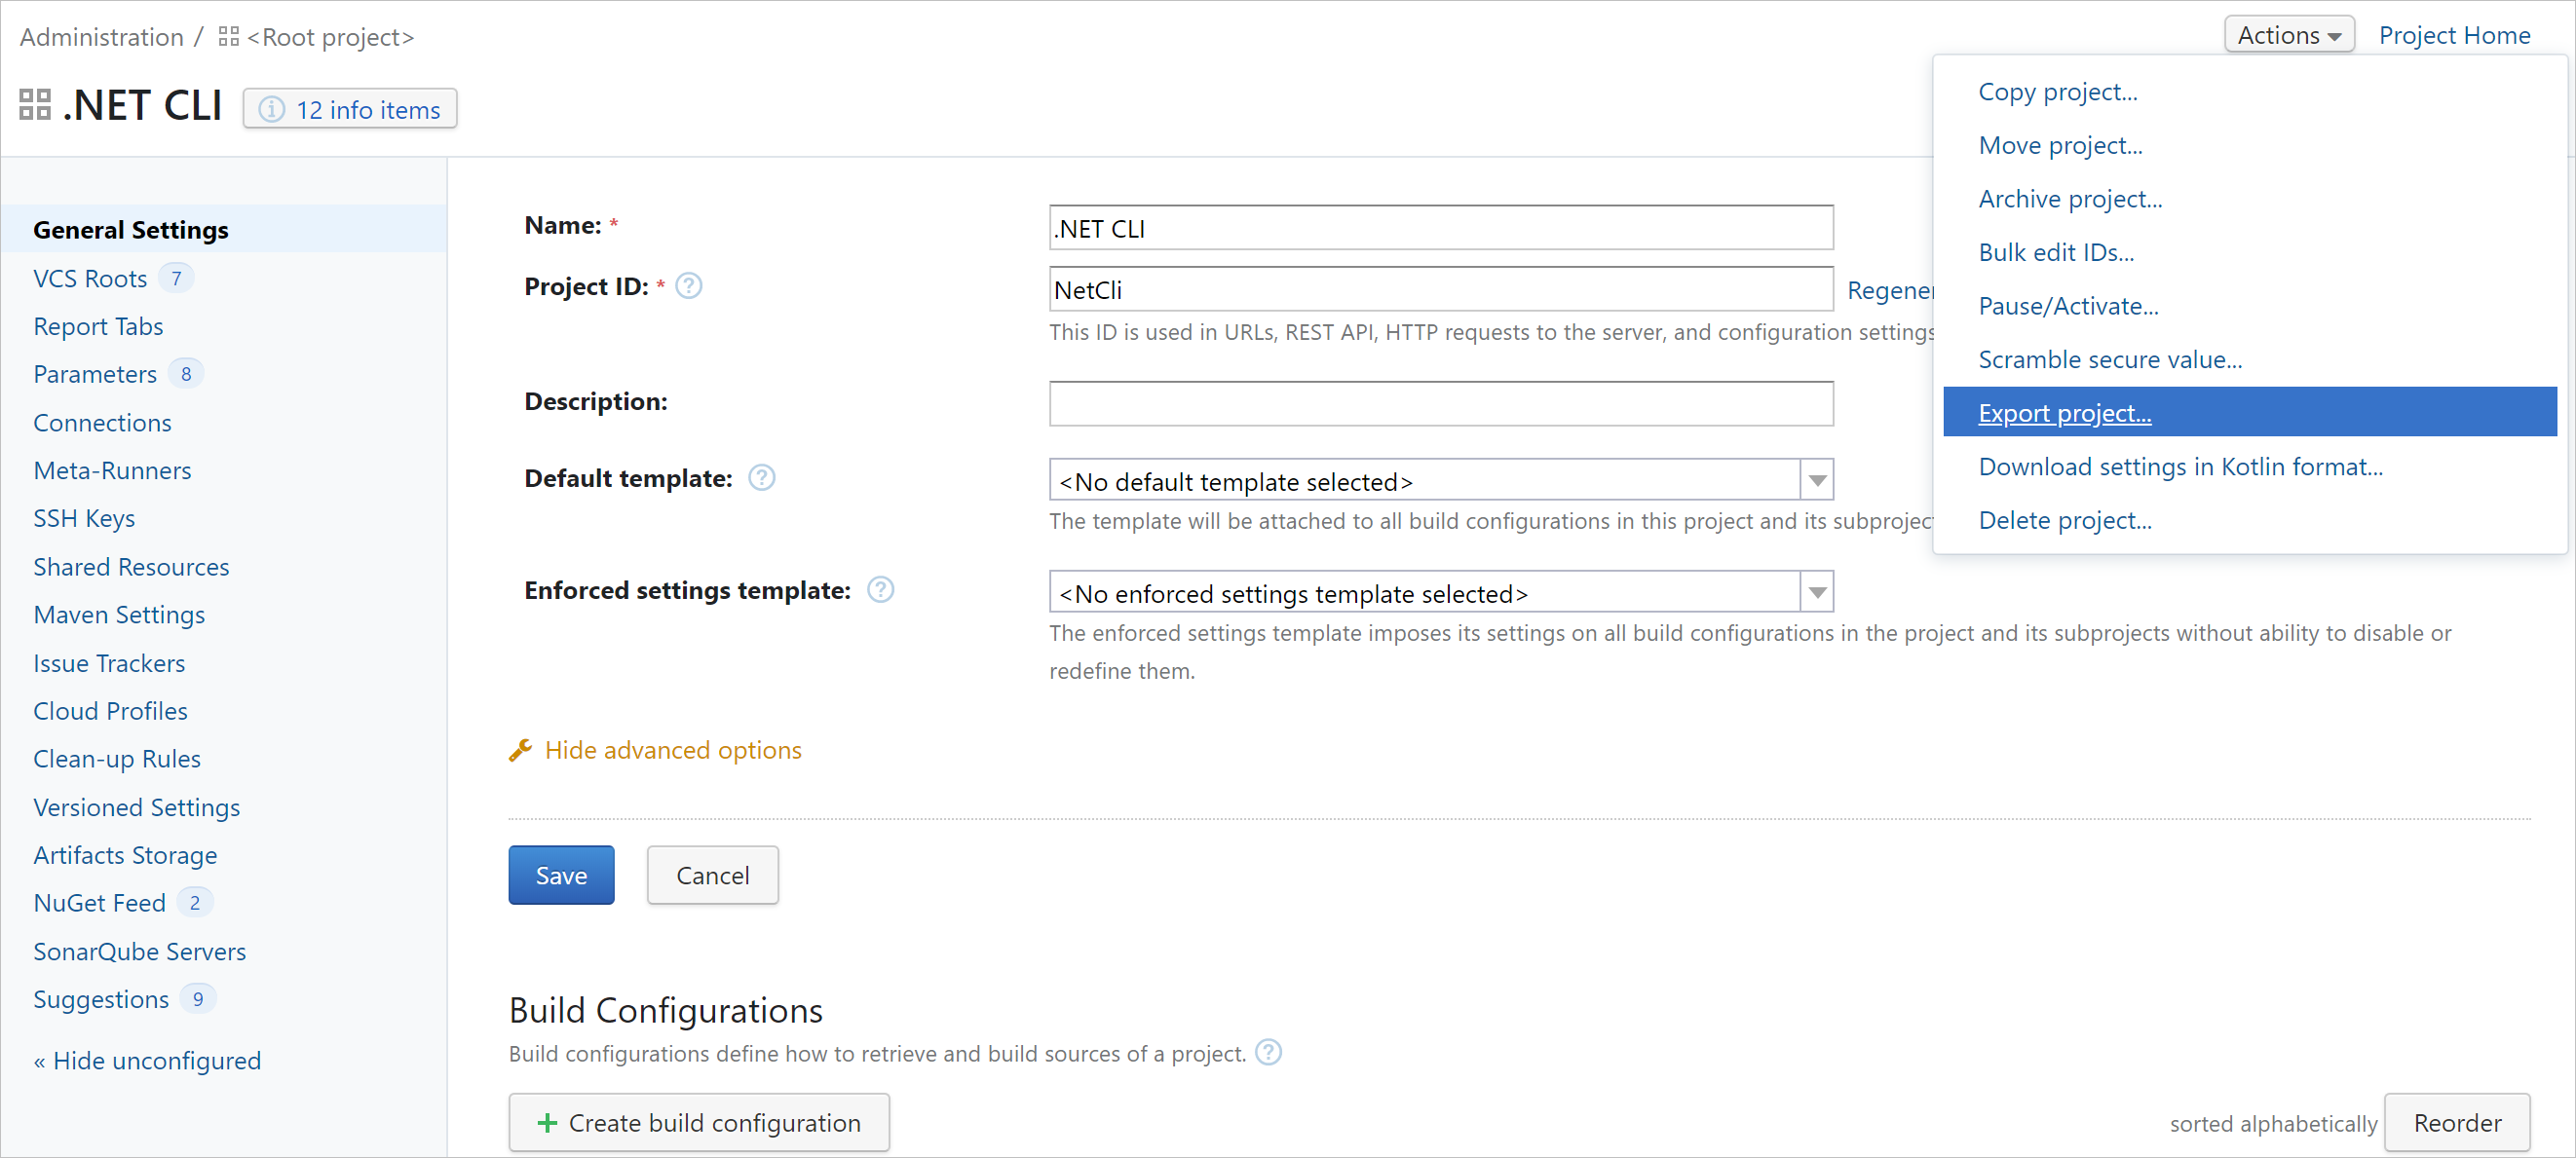
Task: Click the help icon next to Project ID
Action: [x=689, y=286]
